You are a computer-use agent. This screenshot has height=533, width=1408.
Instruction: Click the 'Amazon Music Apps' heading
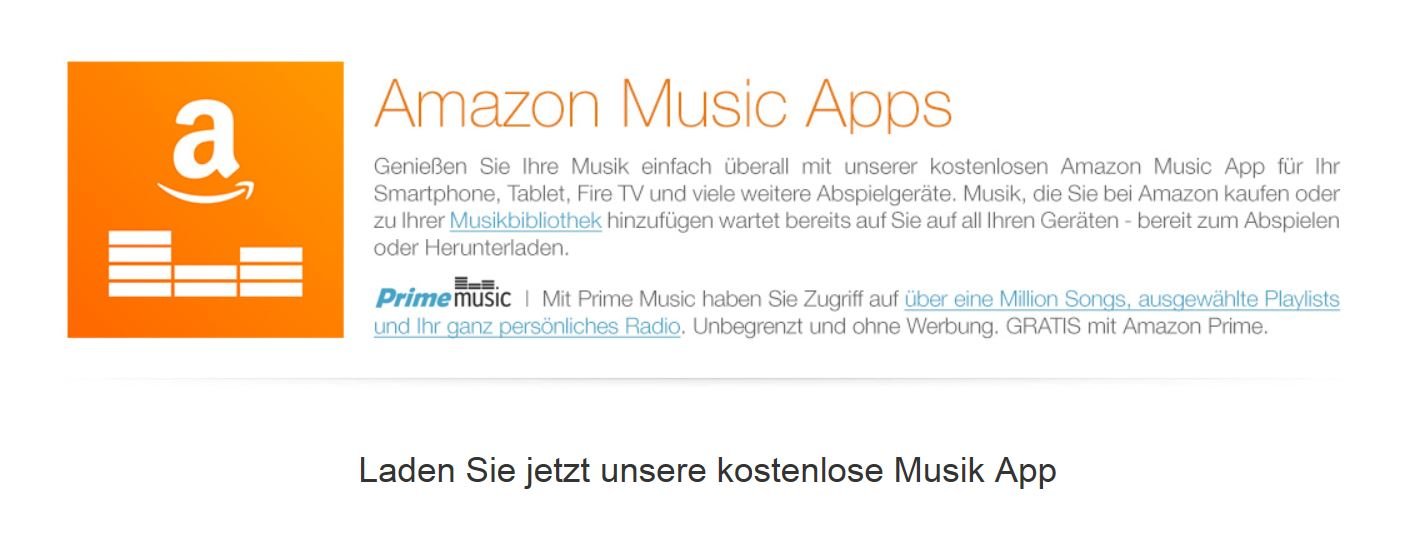tap(663, 103)
